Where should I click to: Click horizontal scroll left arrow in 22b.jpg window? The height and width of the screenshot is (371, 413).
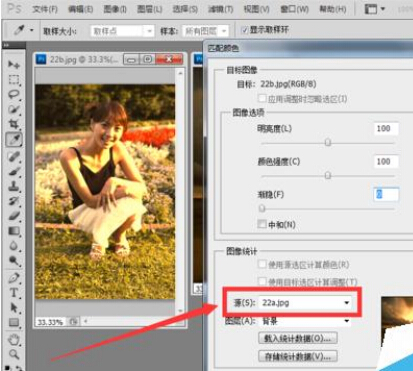[x=86, y=321]
